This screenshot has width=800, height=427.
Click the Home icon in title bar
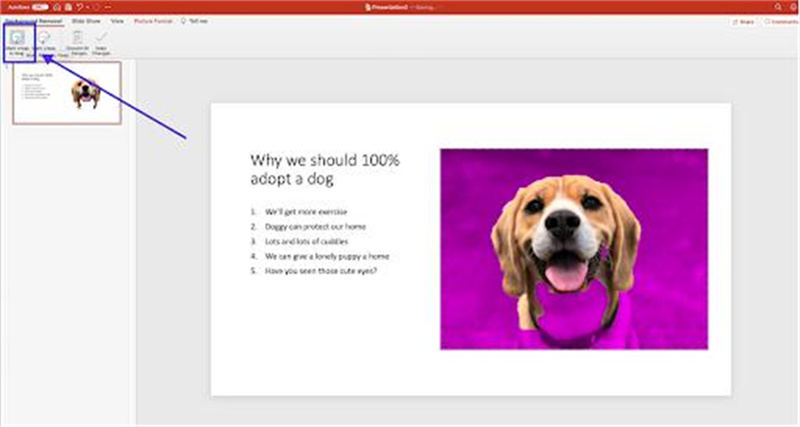(x=57, y=7)
